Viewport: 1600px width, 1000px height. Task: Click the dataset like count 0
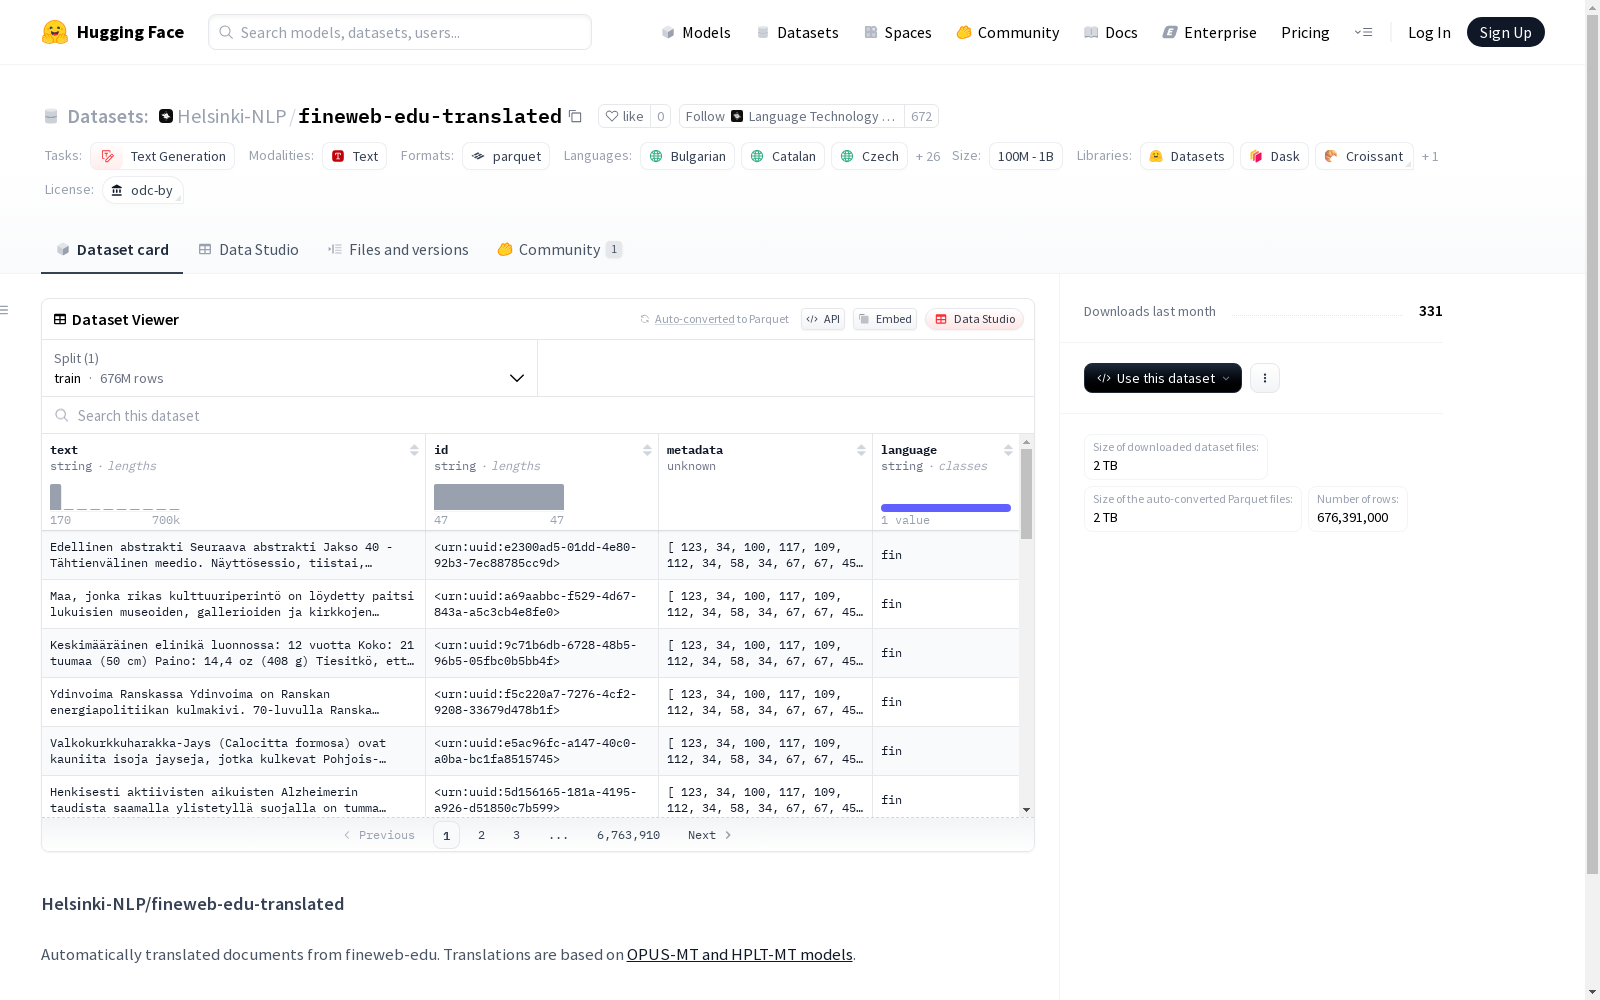(660, 116)
